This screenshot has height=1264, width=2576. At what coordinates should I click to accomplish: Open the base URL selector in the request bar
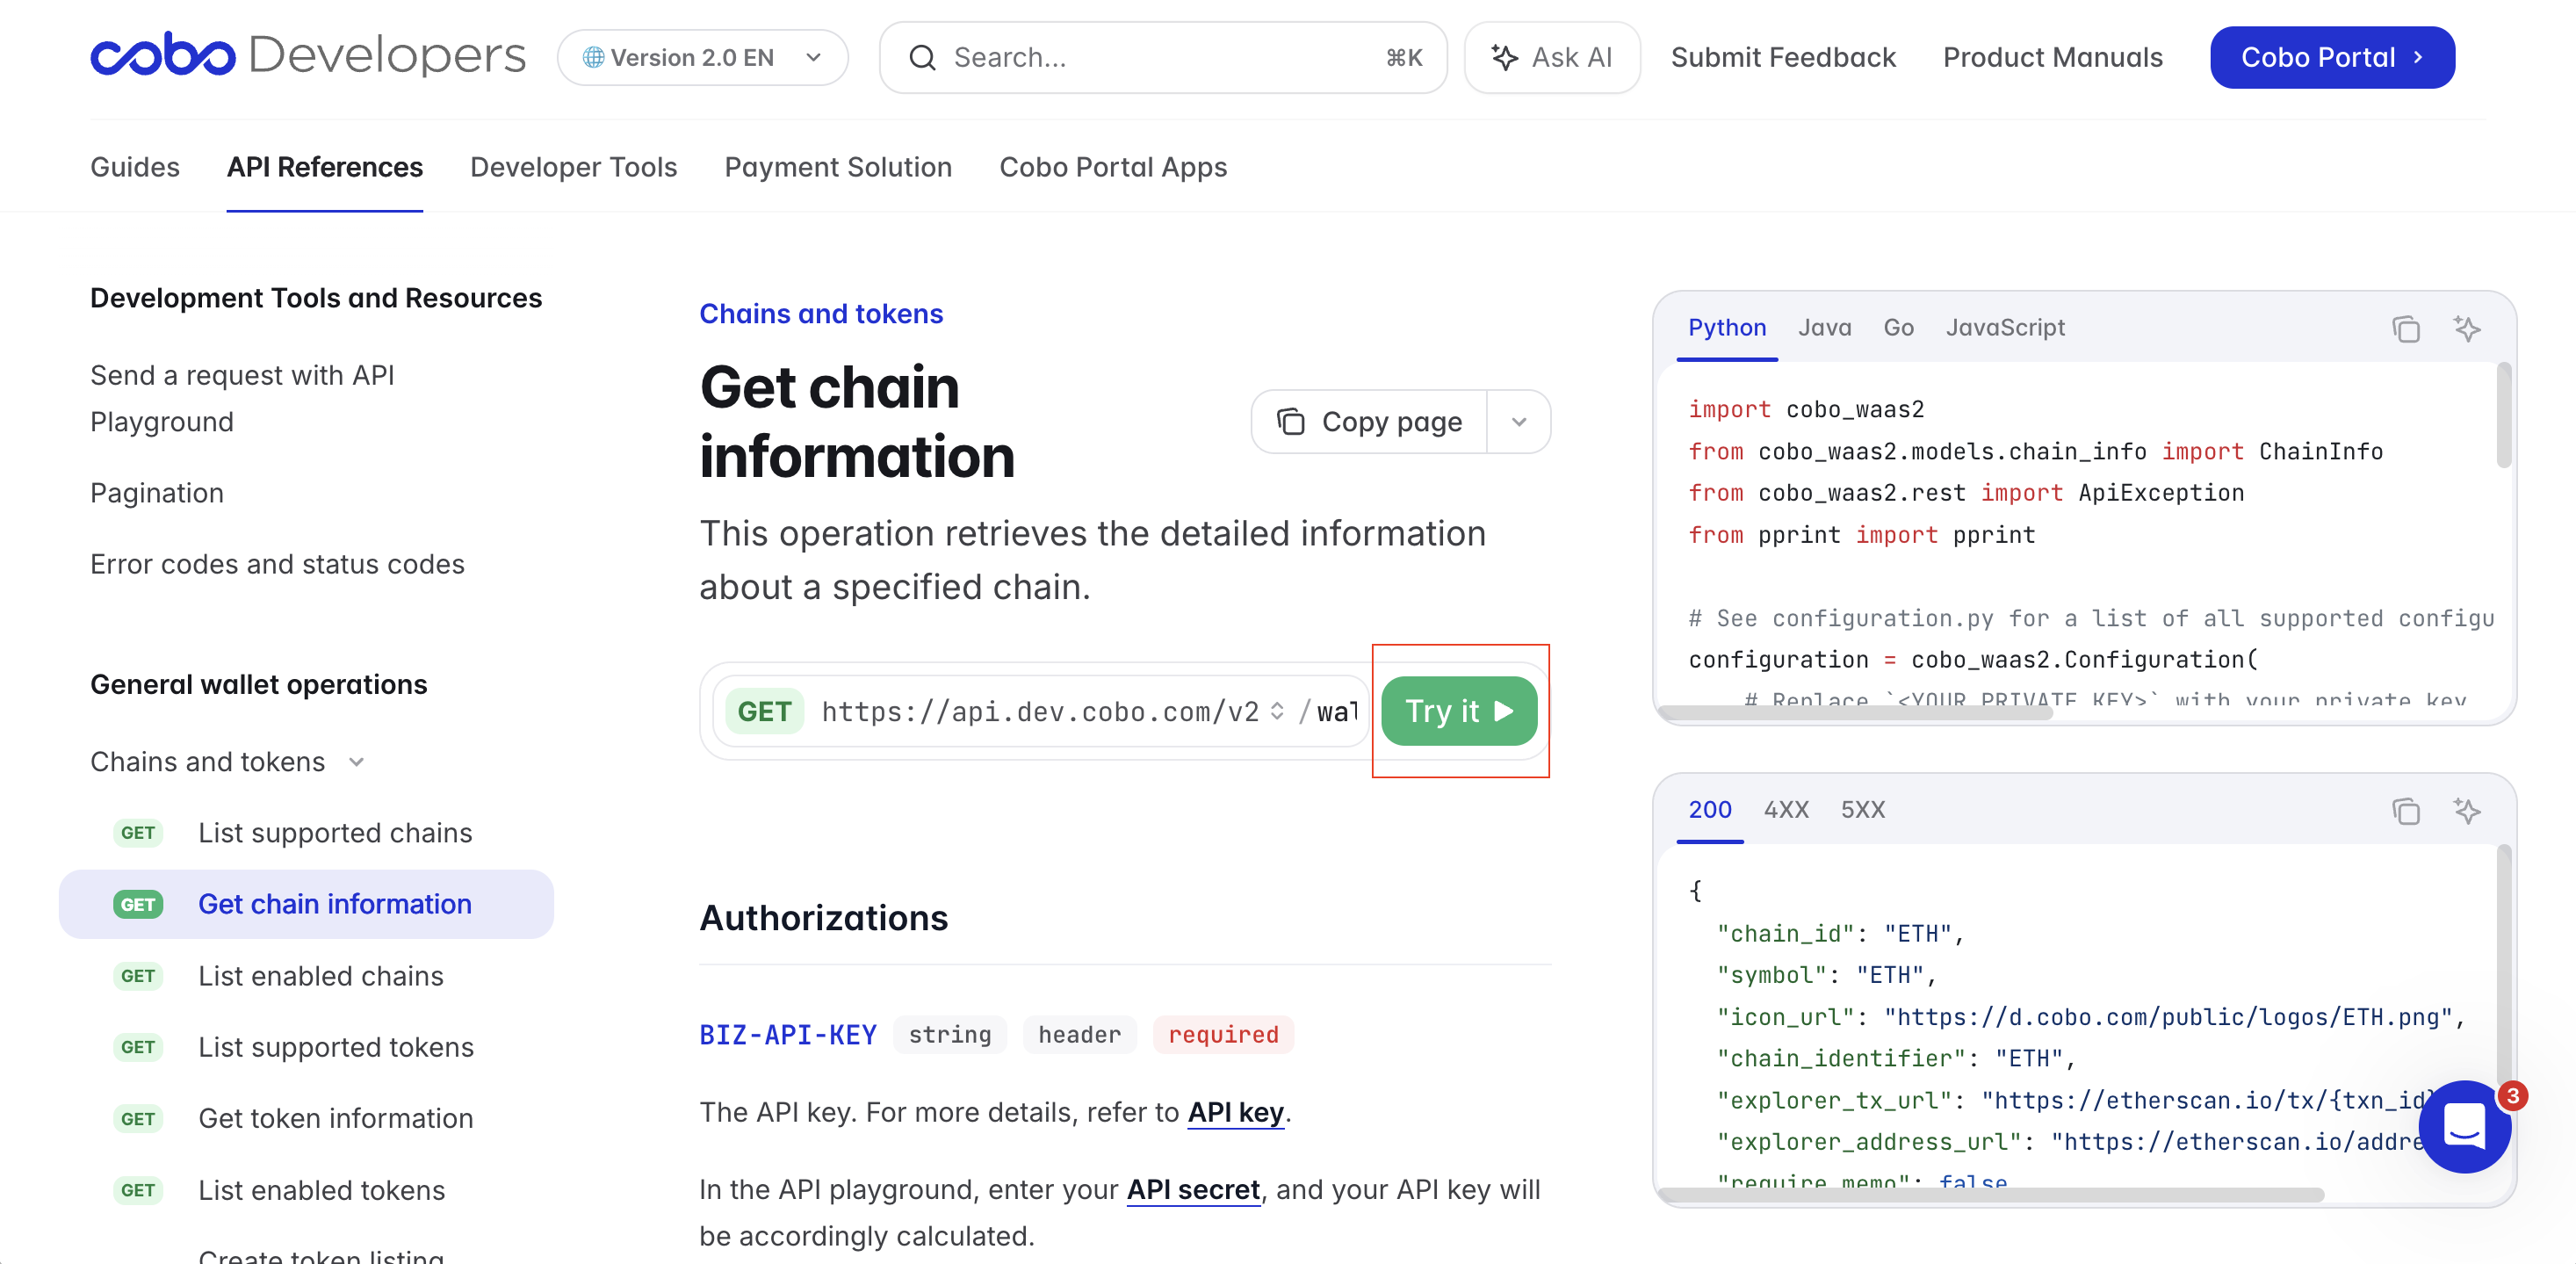pos(1277,711)
